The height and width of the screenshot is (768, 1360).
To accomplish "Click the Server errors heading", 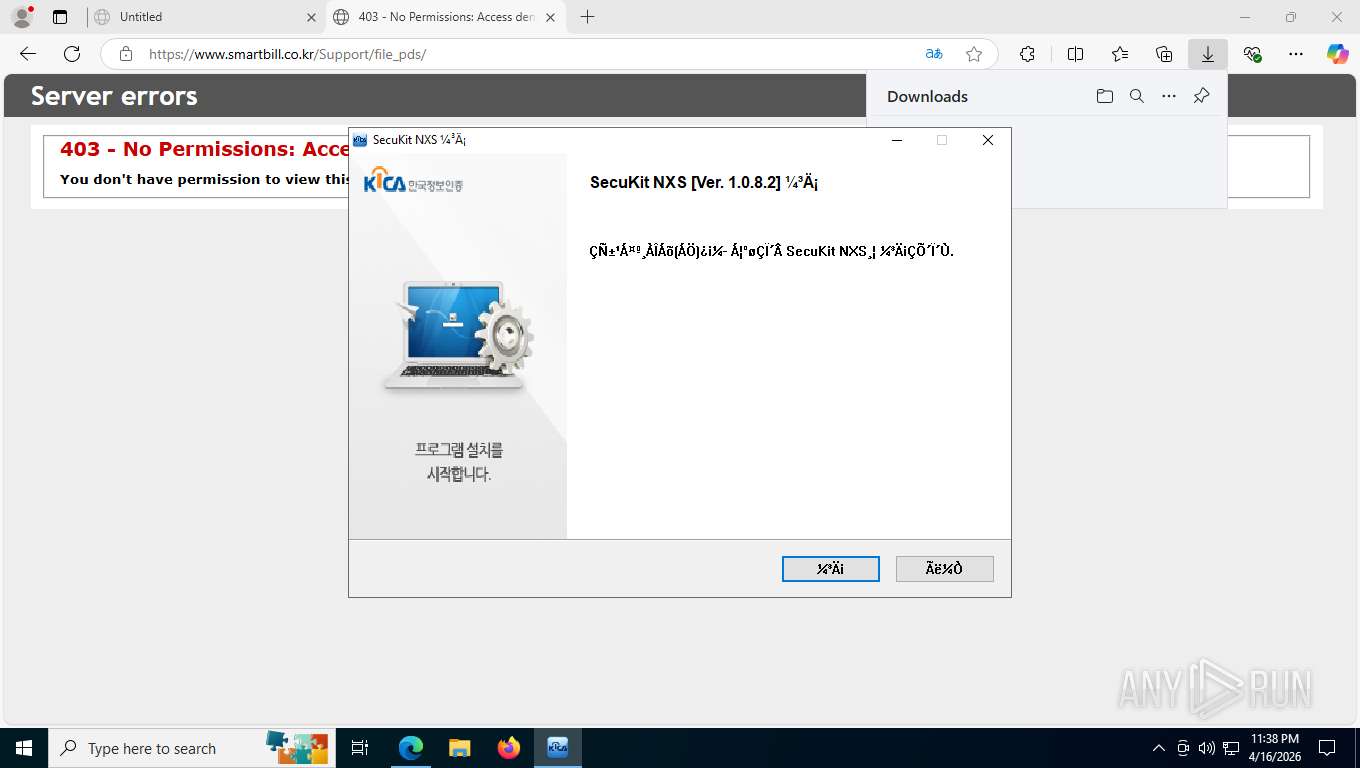I will point(114,96).
